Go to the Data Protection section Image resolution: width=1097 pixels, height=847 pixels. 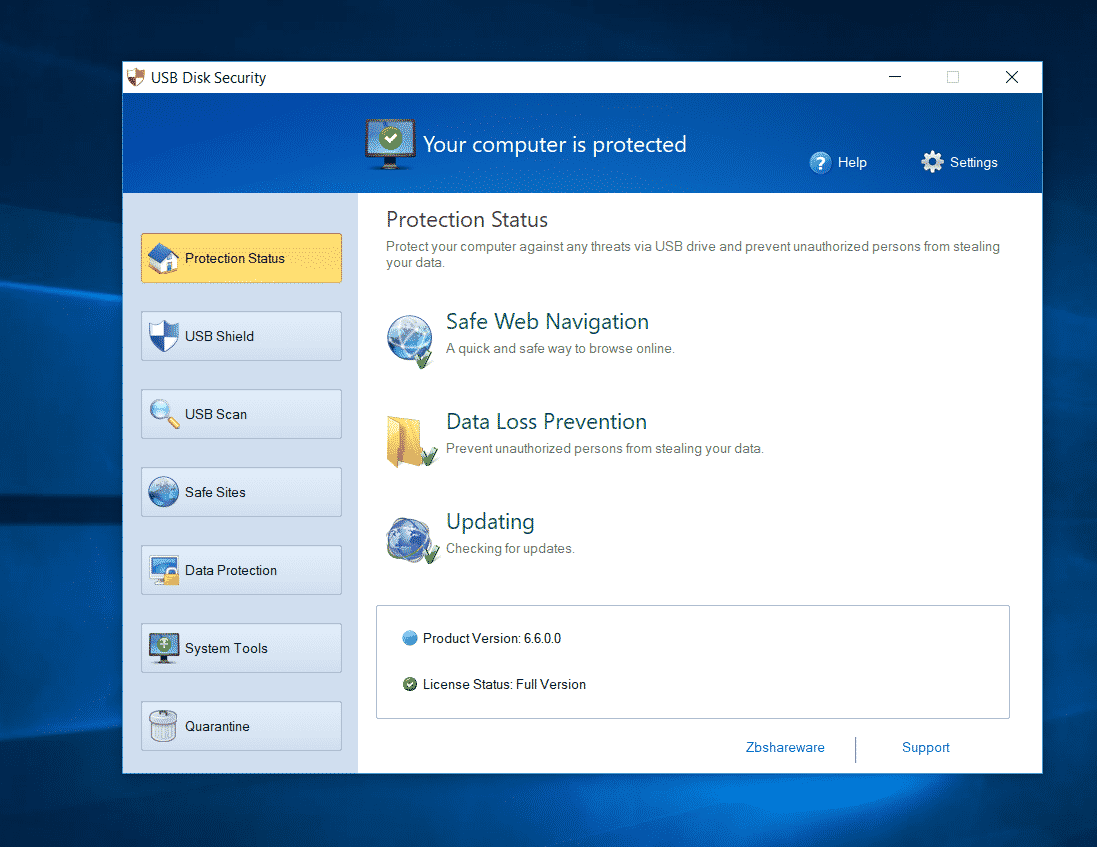coord(241,570)
